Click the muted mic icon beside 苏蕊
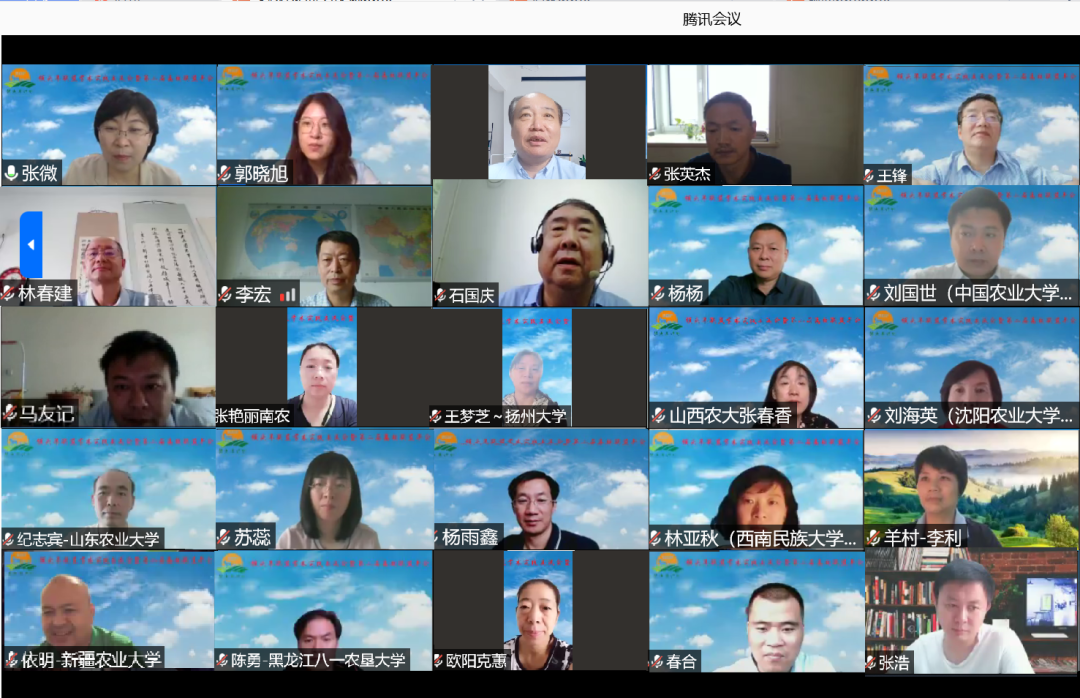This screenshot has height=698, width=1080. pyautogui.click(x=225, y=538)
